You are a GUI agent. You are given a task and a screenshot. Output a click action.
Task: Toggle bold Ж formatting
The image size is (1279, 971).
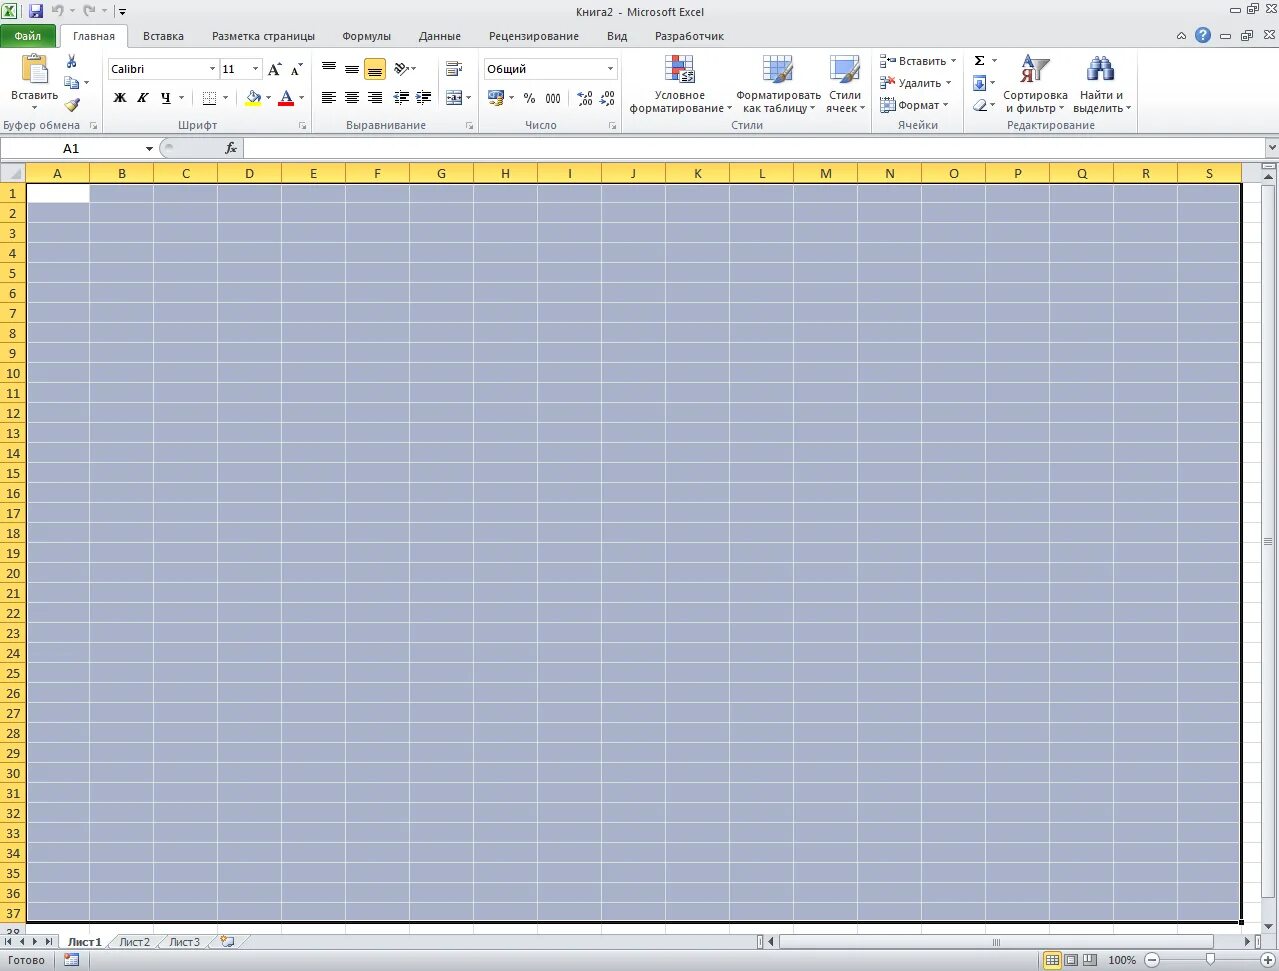(120, 98)
